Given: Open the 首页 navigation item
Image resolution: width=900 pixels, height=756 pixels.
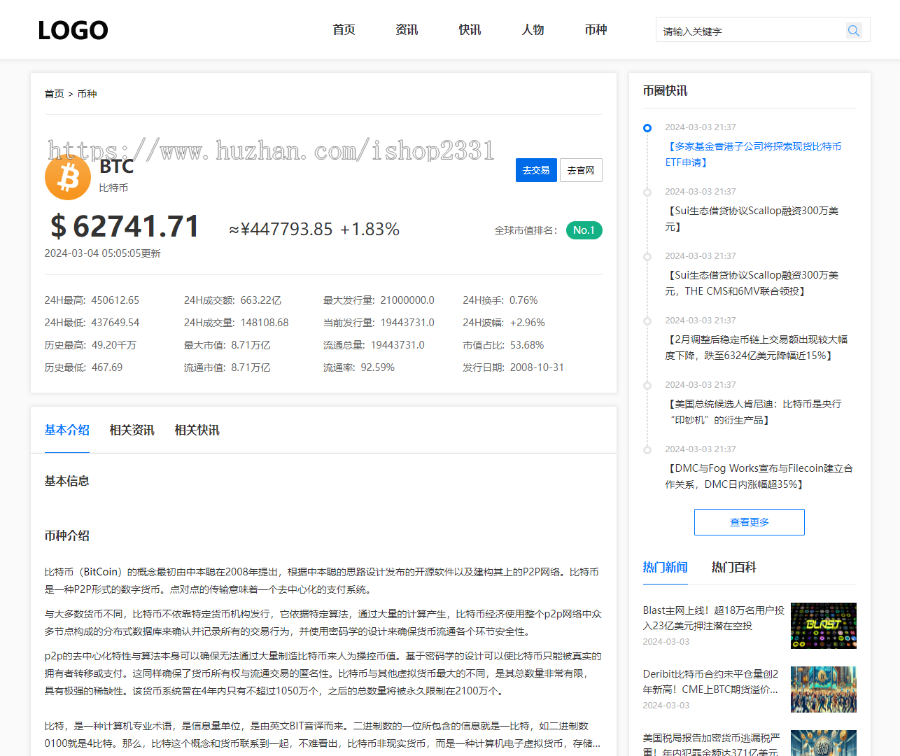Looking at the screenshot, I should point(344,30).
